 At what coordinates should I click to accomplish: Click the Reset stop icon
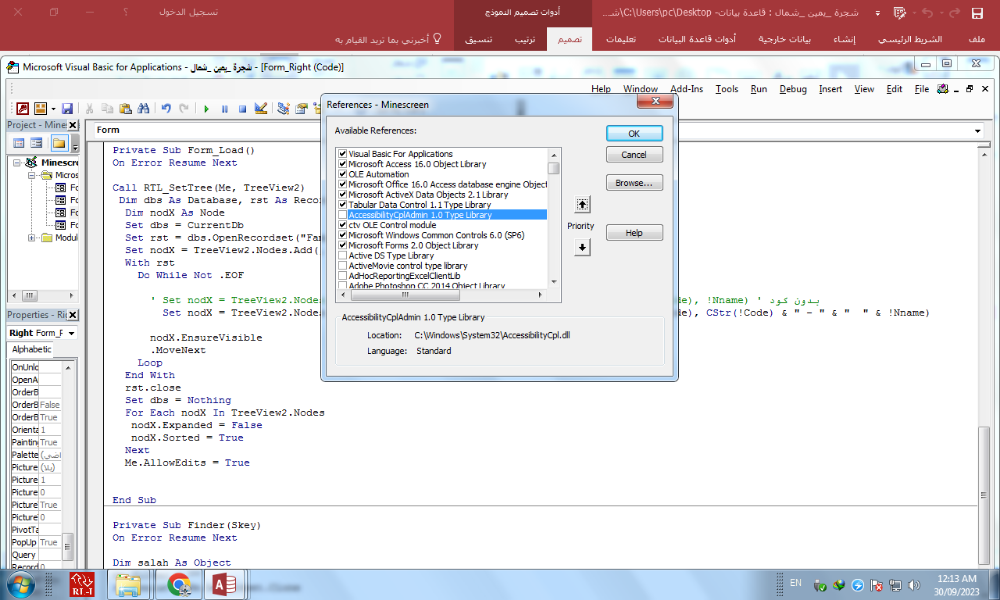point(242,109)
